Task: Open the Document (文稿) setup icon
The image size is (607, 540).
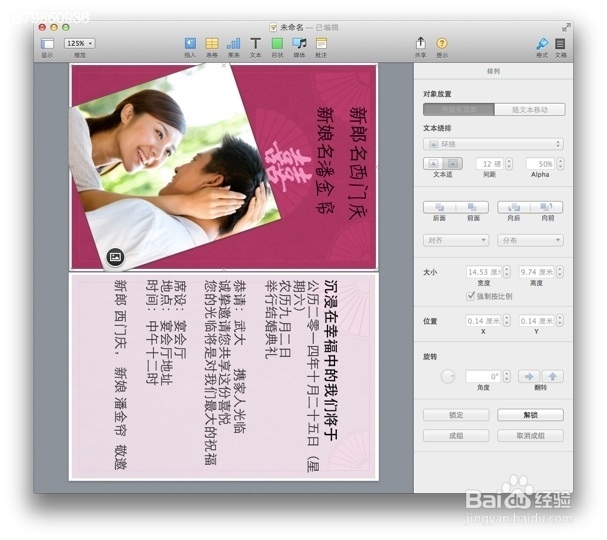Action: pyautogui.click(x=560, y=43)
